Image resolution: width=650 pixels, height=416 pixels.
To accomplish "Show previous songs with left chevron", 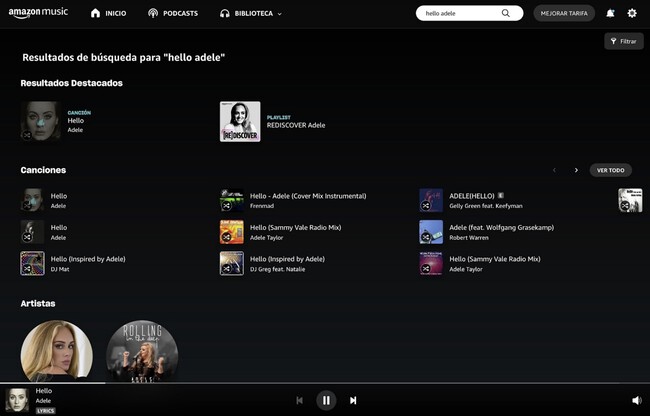I will [x=554, y=170].
